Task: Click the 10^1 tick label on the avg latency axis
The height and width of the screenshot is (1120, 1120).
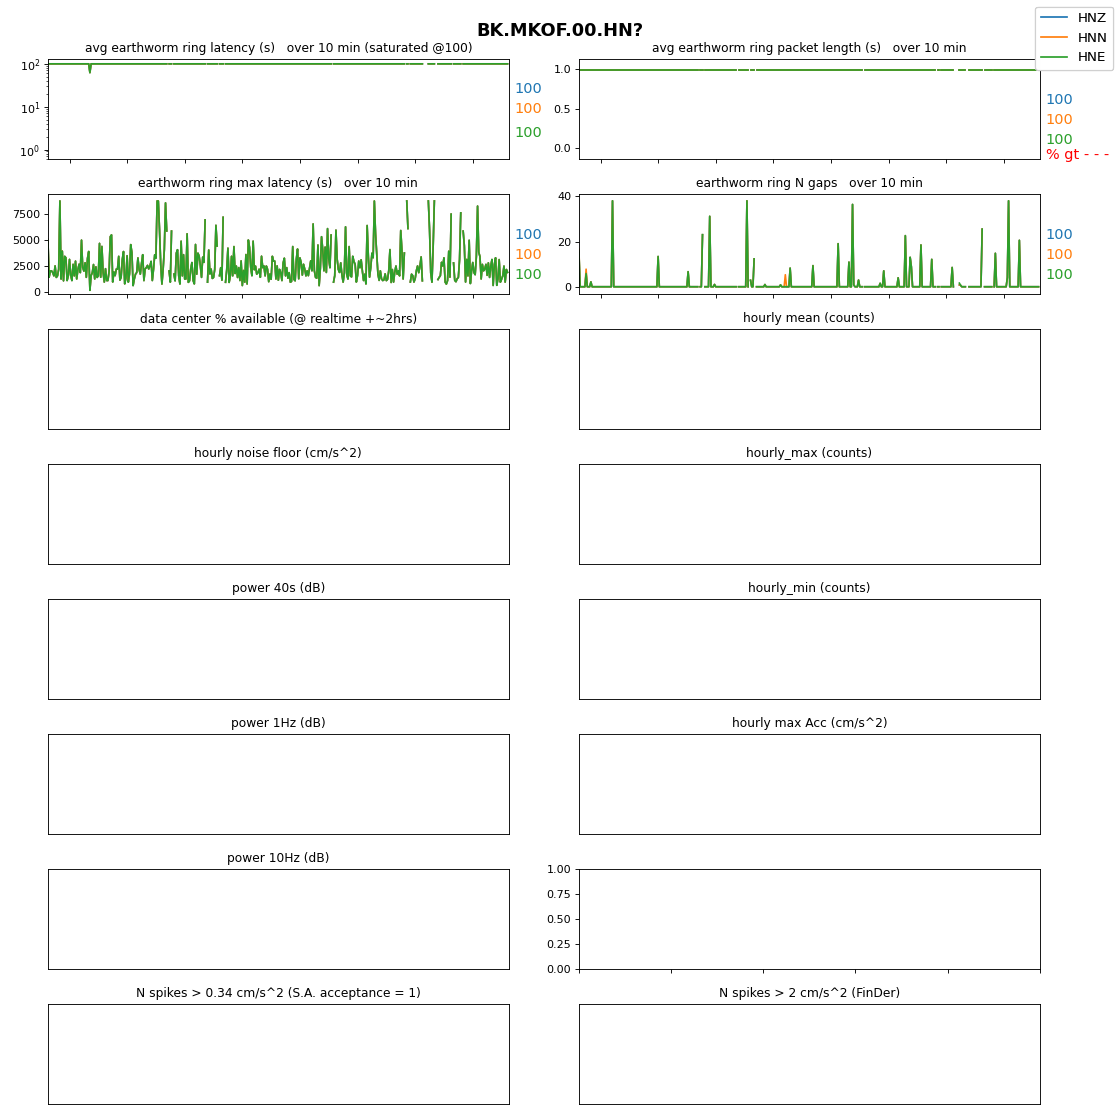Action: pos(30,108)
